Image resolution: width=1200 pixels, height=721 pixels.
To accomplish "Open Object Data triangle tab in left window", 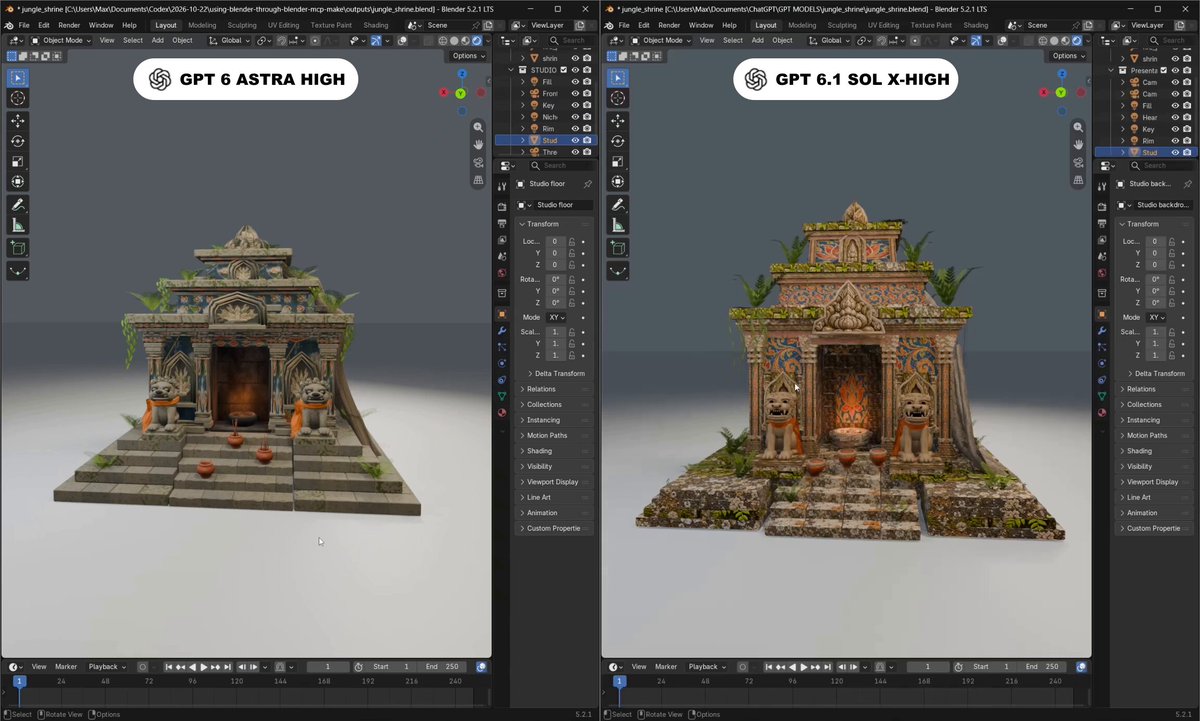I will point(502,396).
